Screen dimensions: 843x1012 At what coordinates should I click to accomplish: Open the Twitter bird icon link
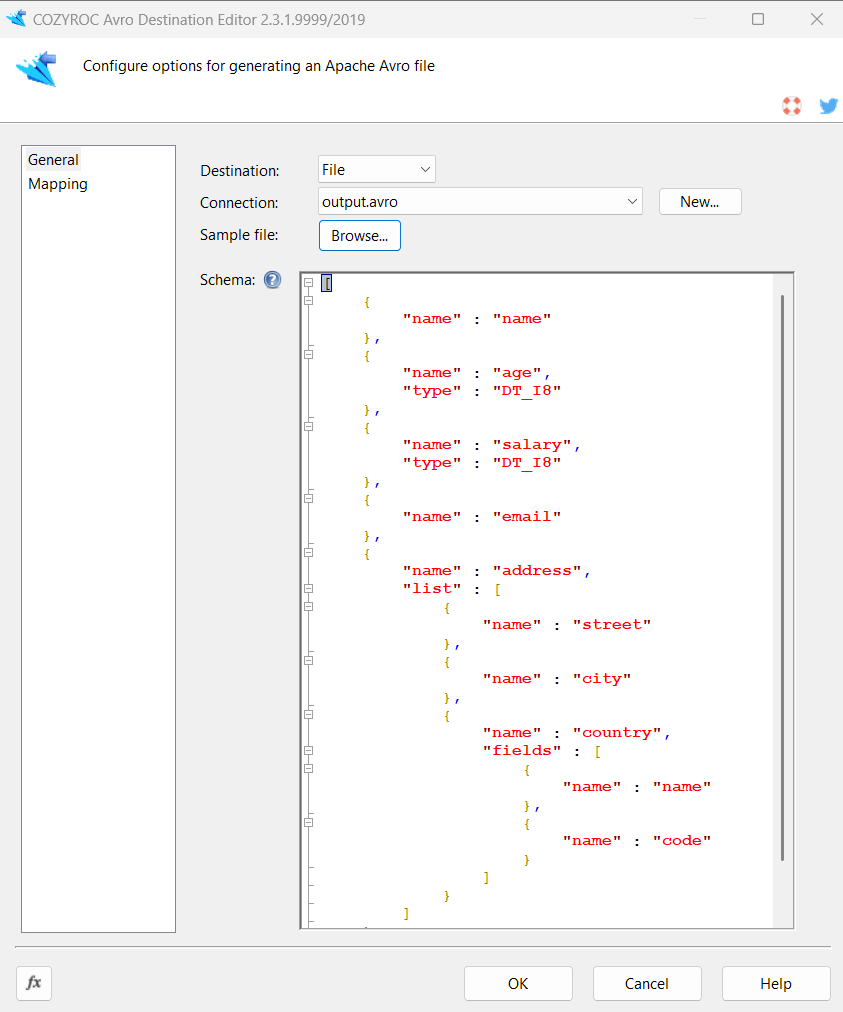tap(828, 106)
